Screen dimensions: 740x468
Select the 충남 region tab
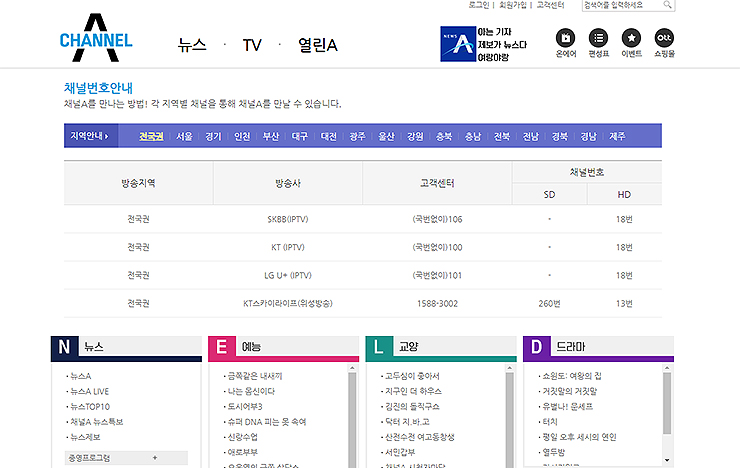point(473,136)
